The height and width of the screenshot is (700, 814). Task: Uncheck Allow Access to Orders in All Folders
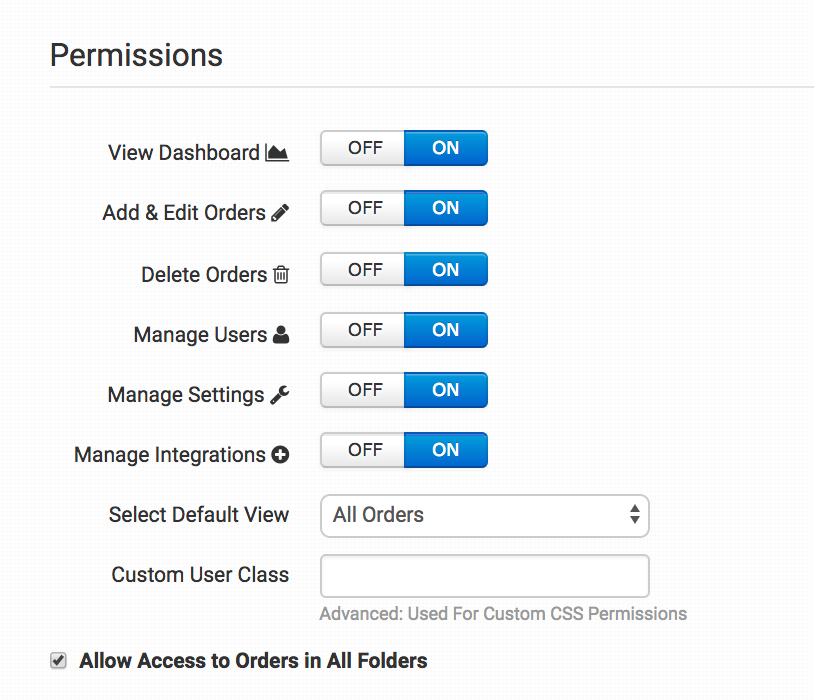click(59, 661)
